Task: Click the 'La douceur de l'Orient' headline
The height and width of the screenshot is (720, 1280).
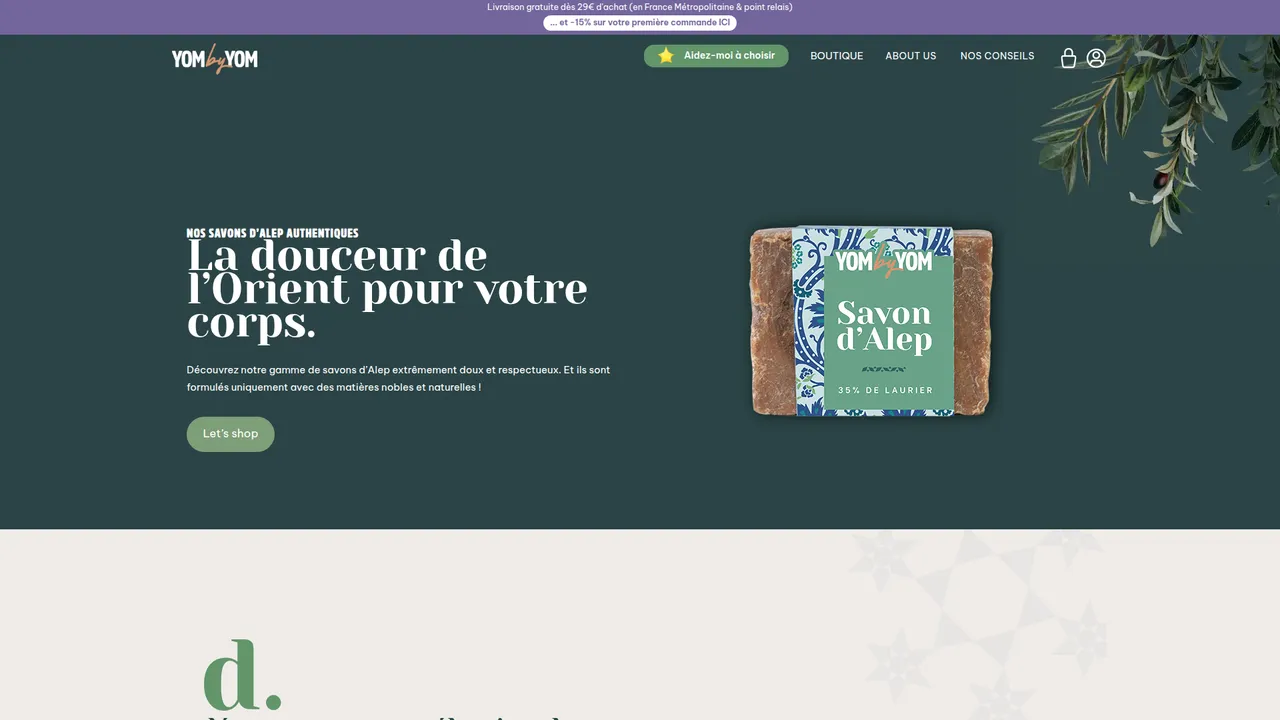Action: click(387, 289)
